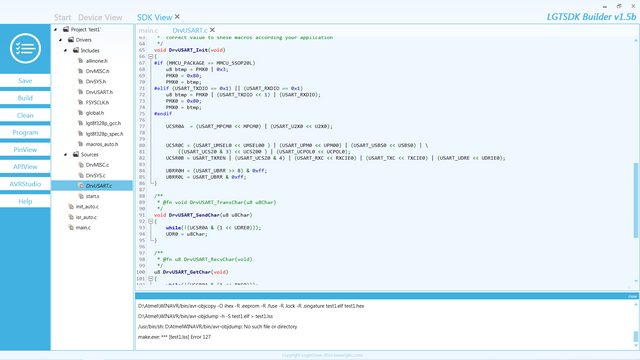Click the DrvUSART.h file icon
640x360 pixels.
click(80, 92)
